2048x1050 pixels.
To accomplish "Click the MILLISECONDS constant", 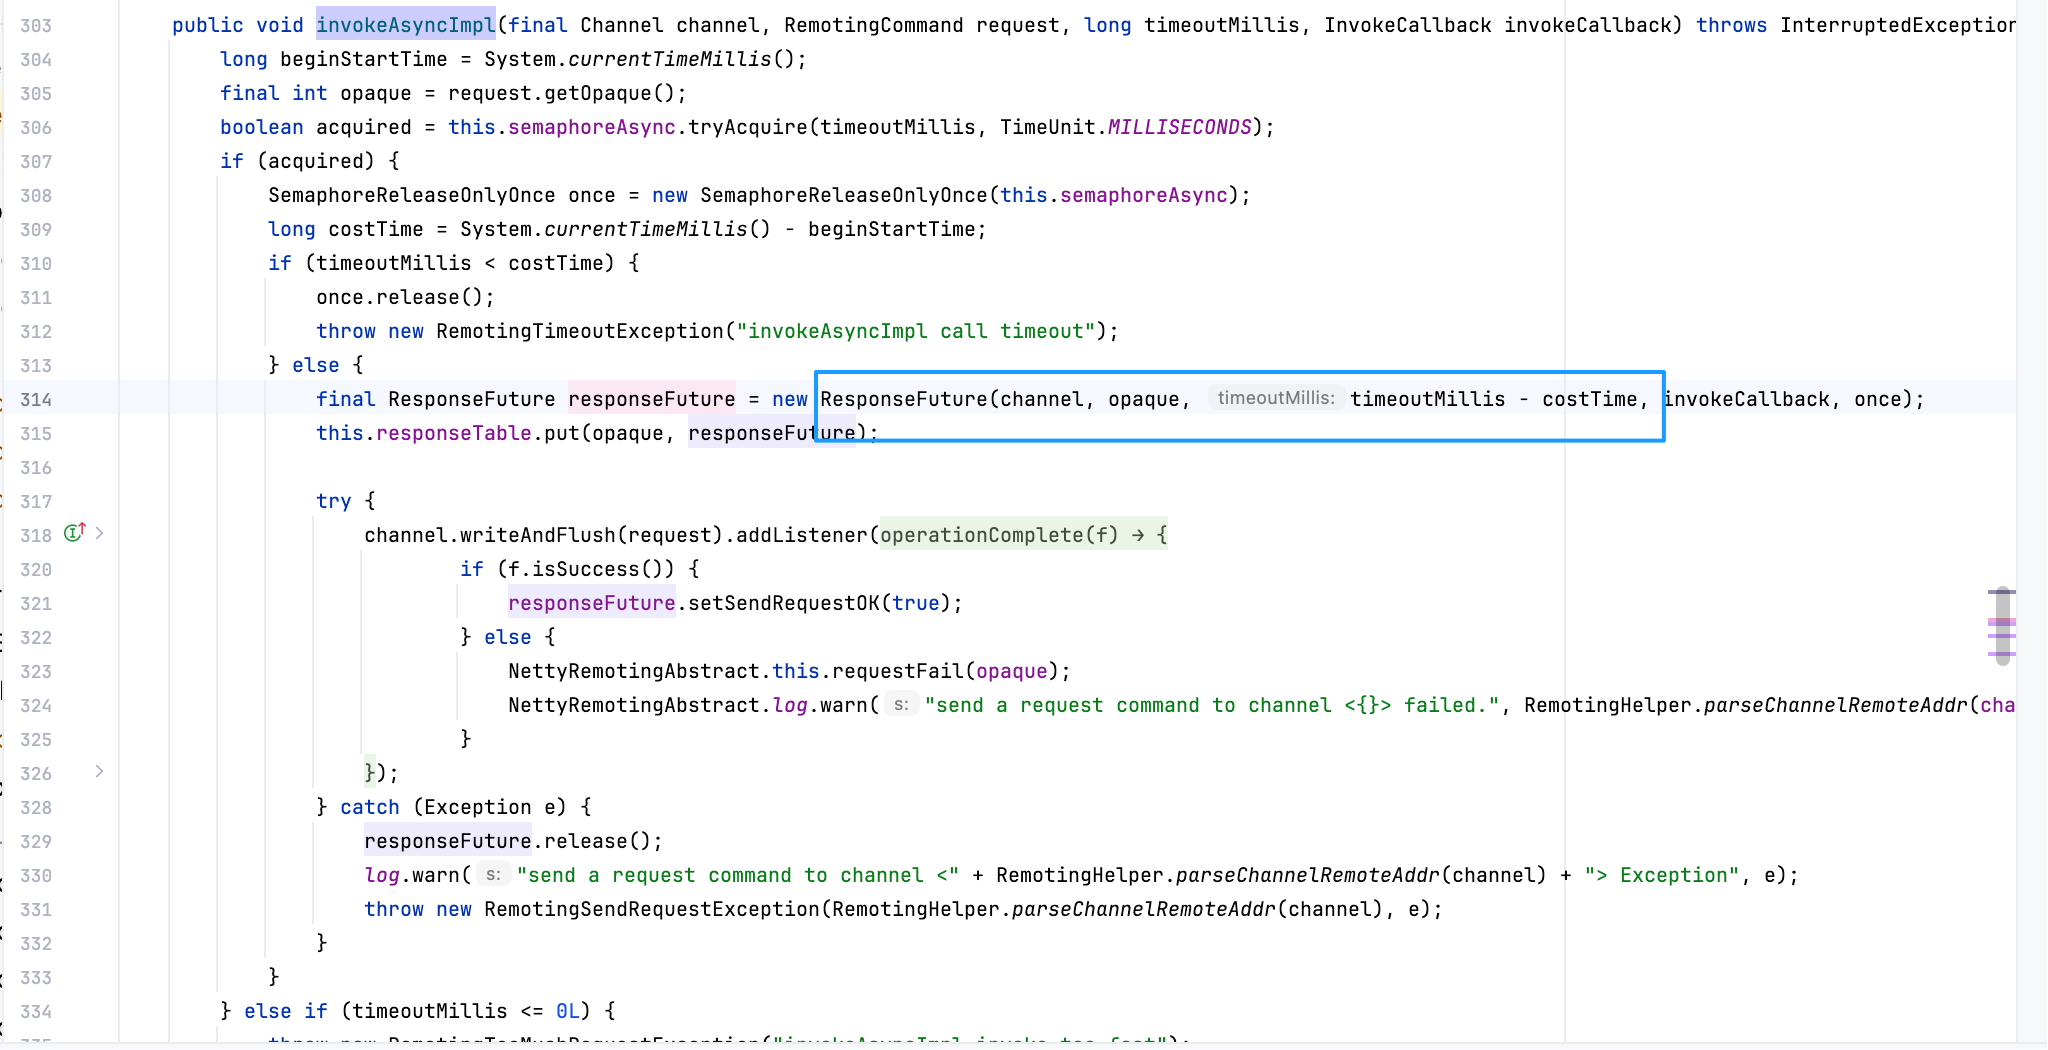I will point(1180,127).
